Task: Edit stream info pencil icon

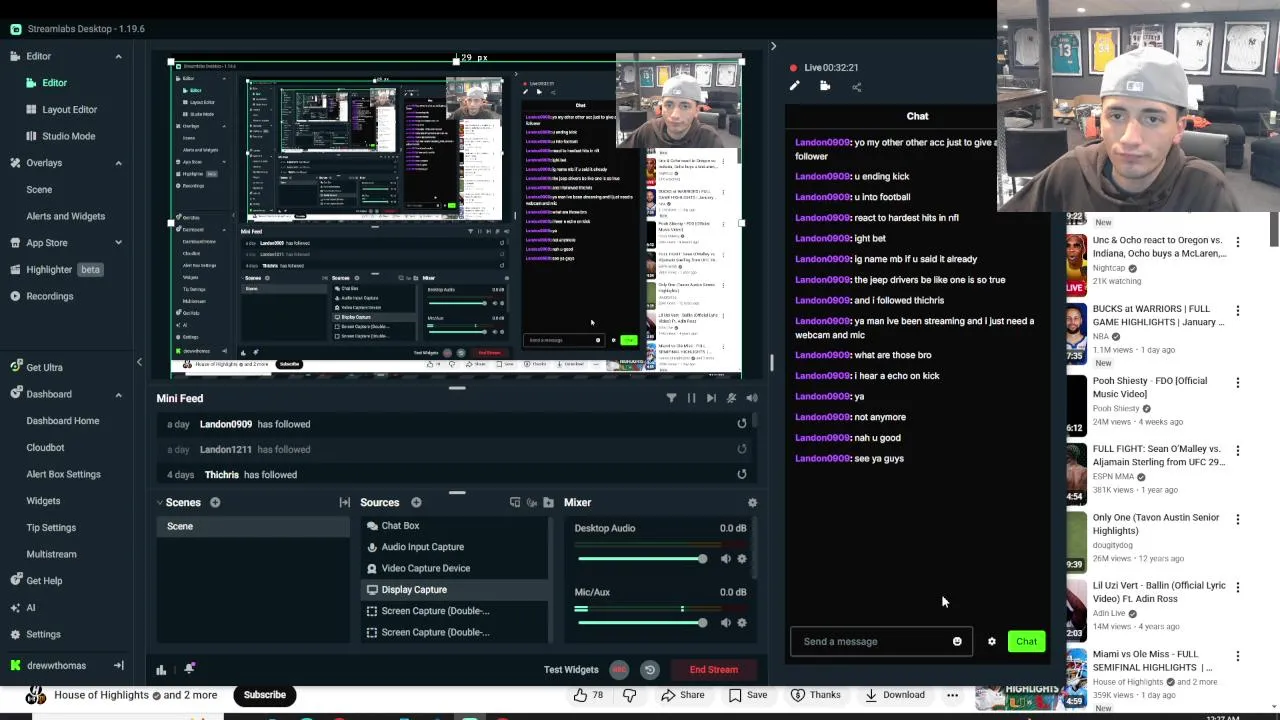Action: click(794, 87)
